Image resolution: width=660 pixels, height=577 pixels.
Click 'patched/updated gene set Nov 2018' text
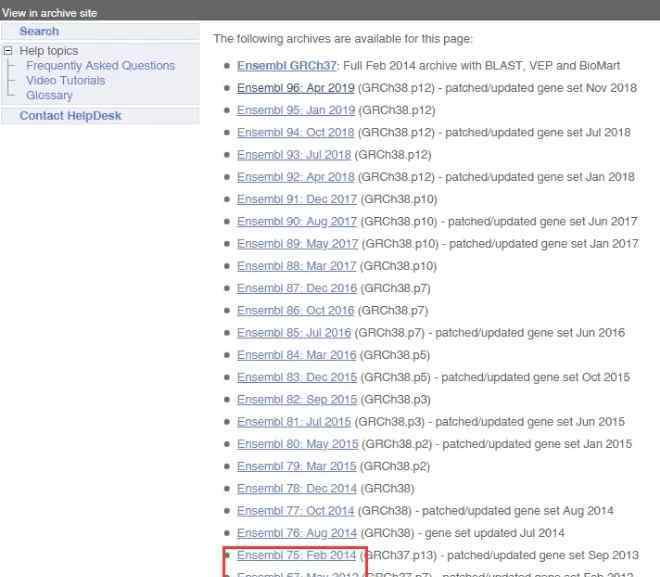(x=541, y=88)
